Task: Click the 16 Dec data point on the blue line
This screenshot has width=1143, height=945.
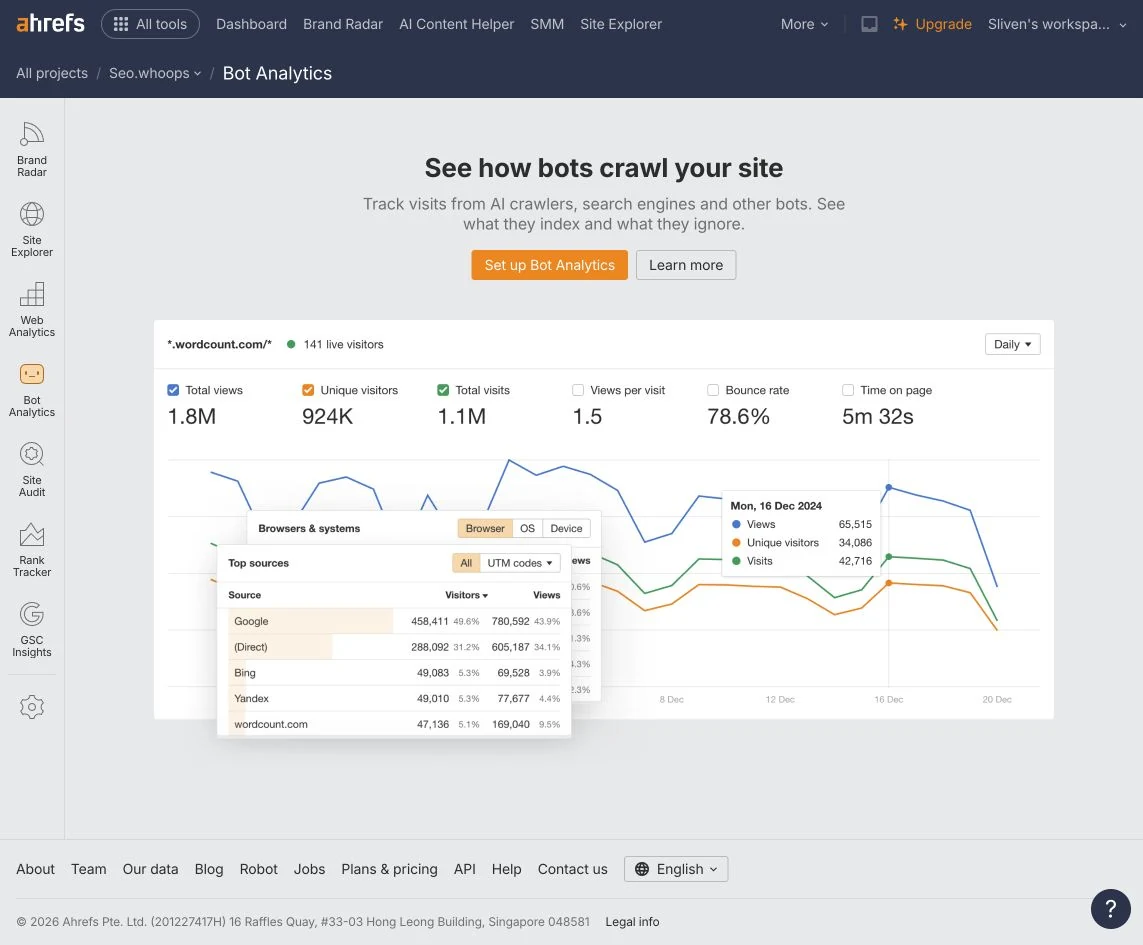Action: tap(889, 487)
